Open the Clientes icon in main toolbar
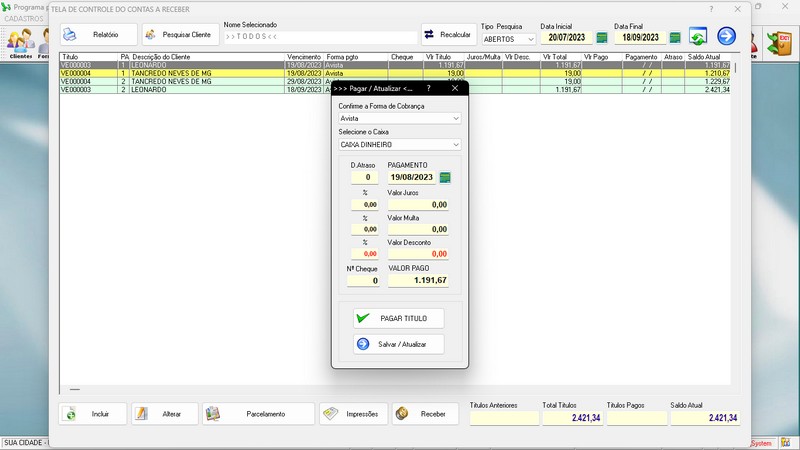The width and height of the screenshot is (800, 450). click(x=20, y=42)
